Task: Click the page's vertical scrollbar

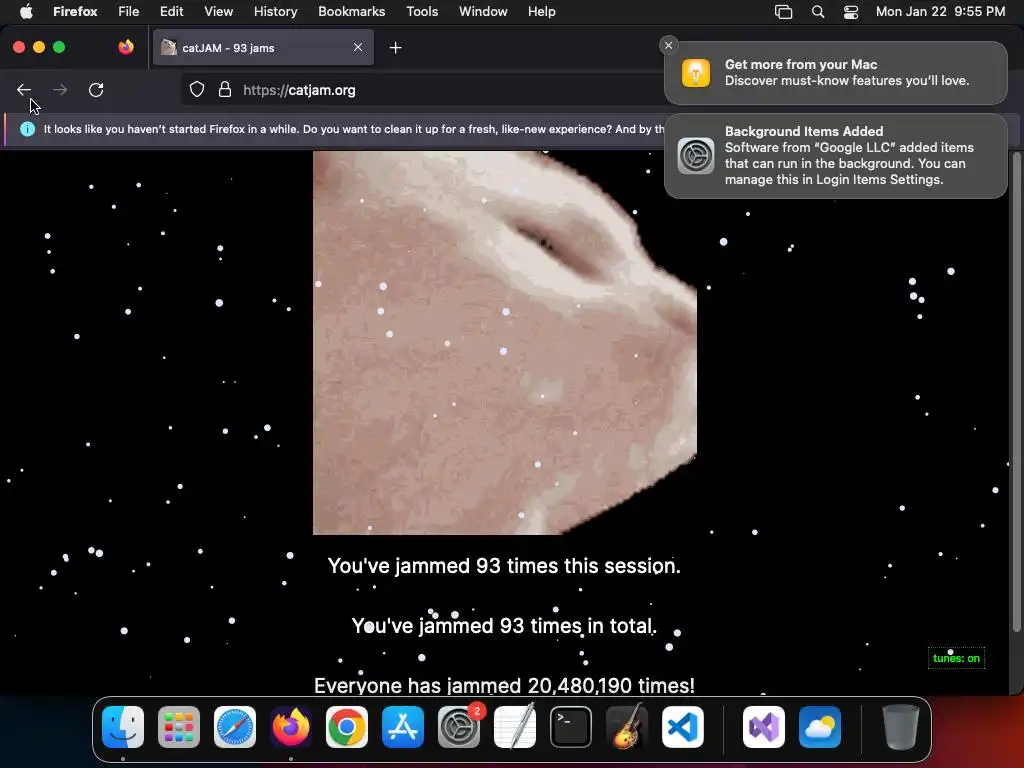Action: click(x=1016, y=392)
